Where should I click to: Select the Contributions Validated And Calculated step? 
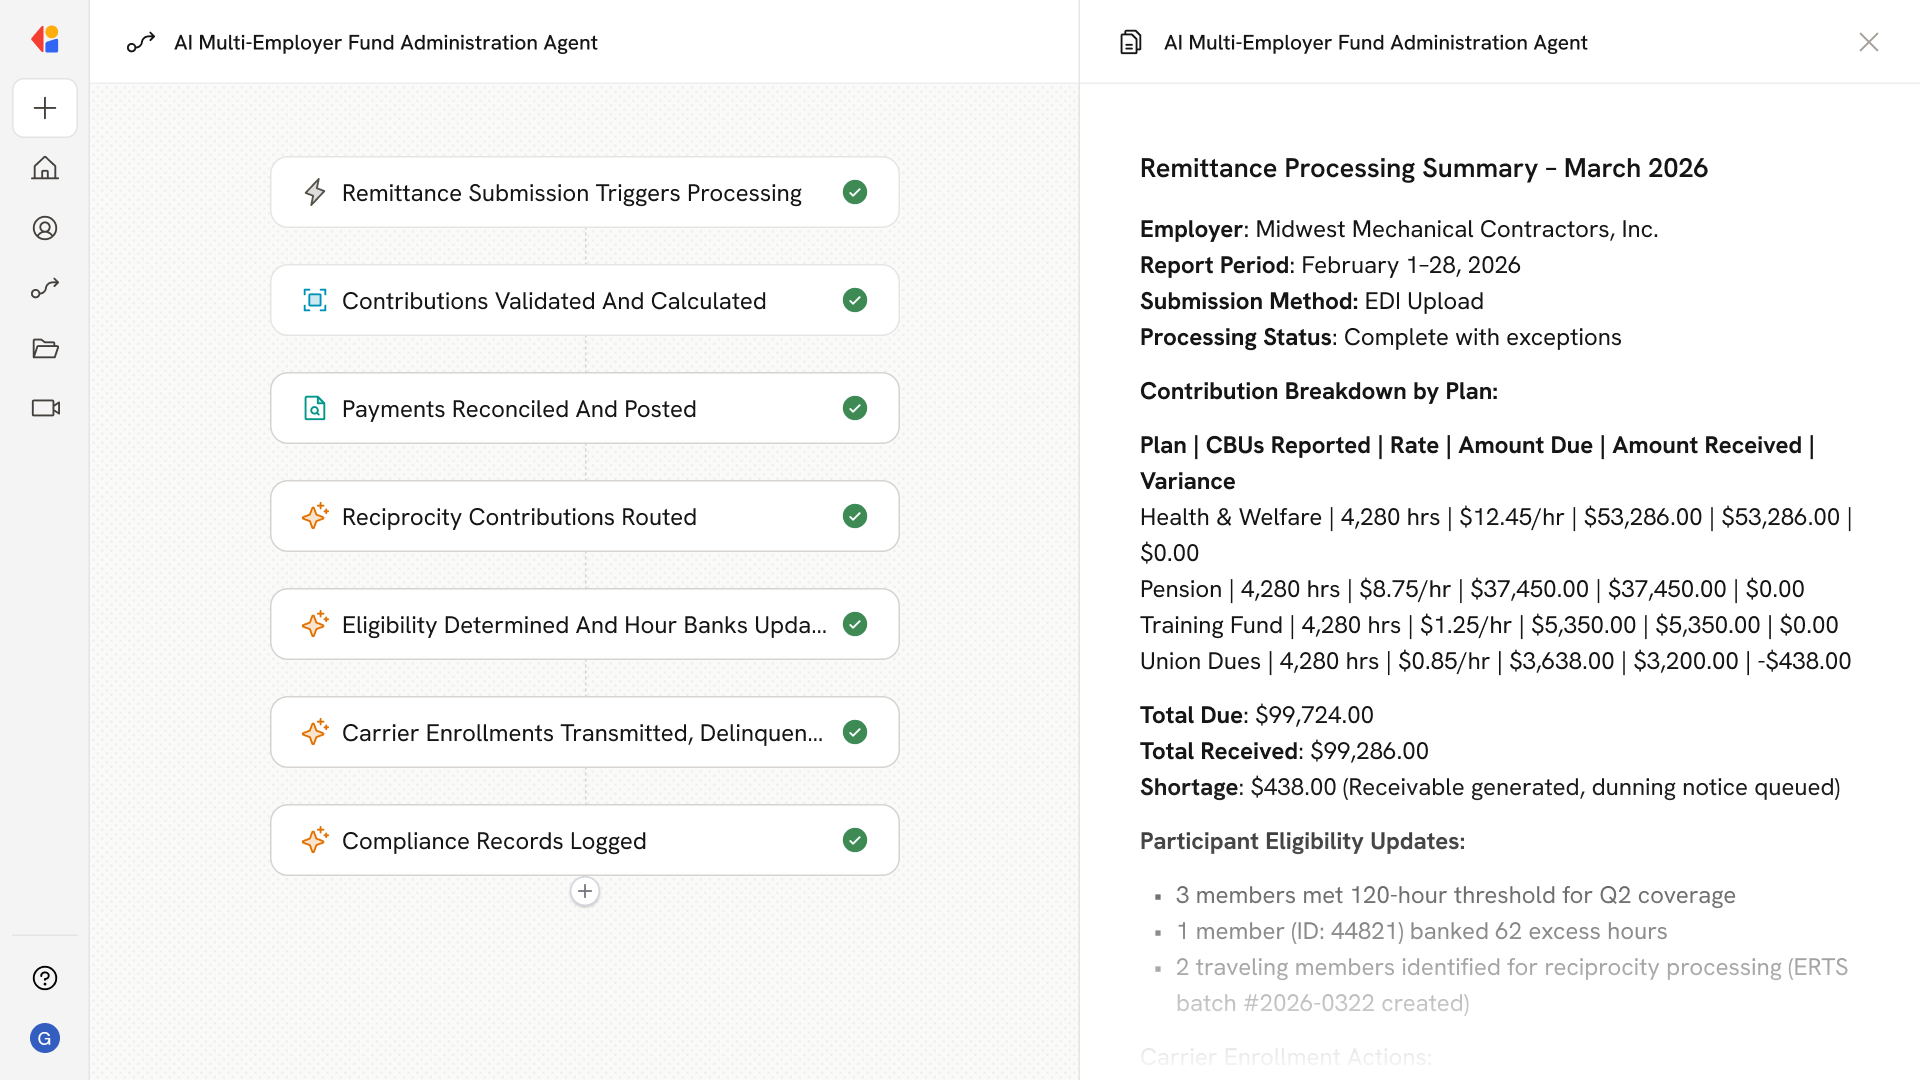pos(553,300)
